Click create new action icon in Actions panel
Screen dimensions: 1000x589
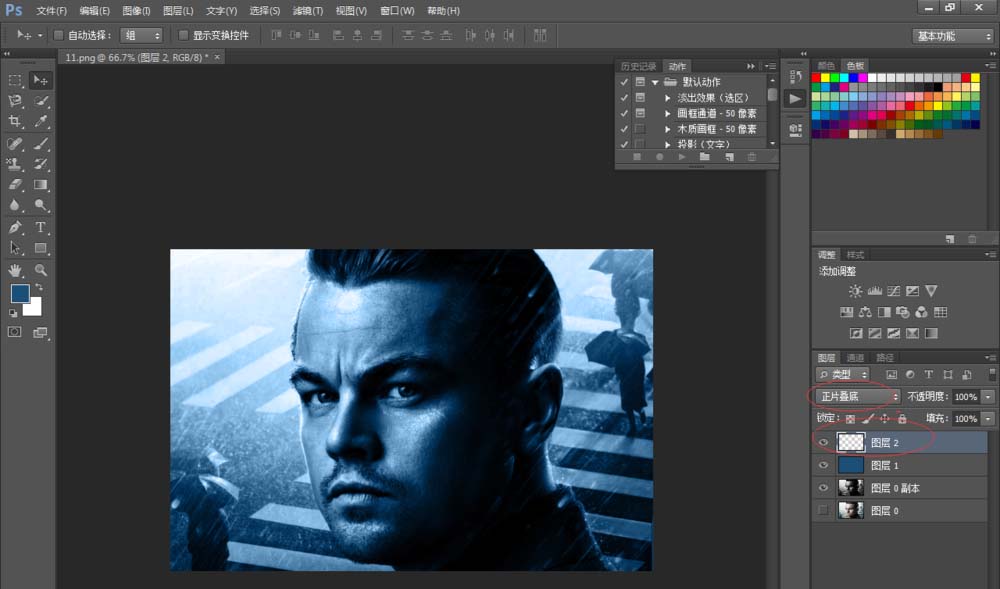click(x=729, y=157)
